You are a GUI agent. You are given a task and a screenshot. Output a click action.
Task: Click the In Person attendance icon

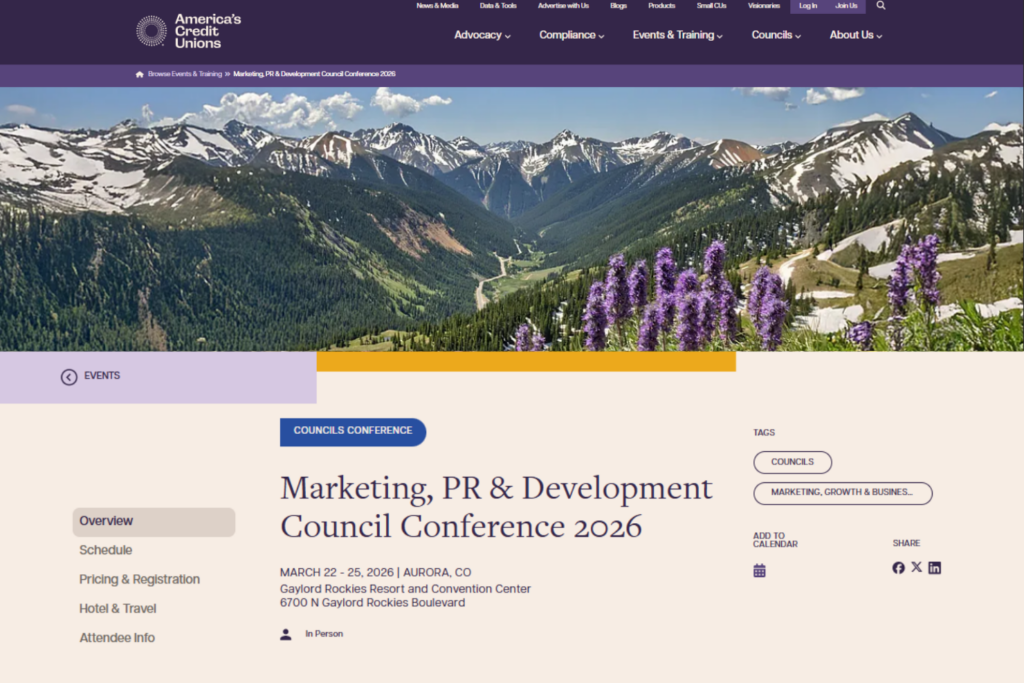286,633
